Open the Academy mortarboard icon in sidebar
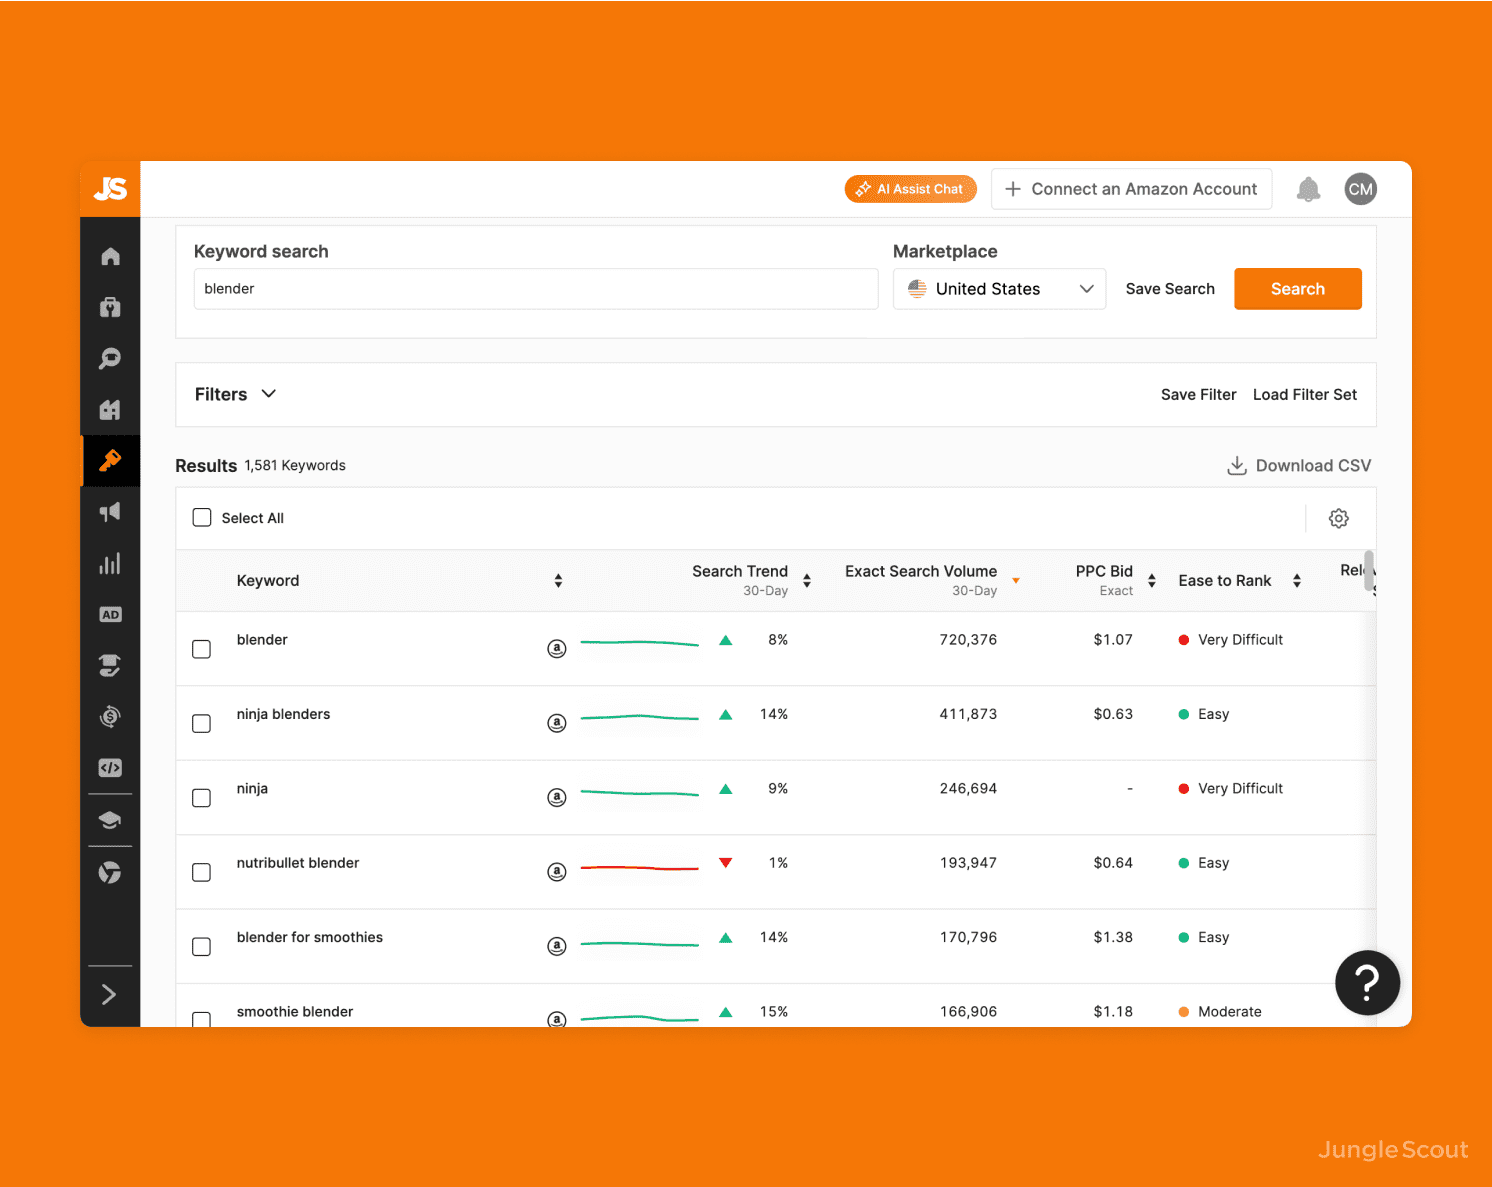Screen dimensions: 1492x1187 [110, 821]
